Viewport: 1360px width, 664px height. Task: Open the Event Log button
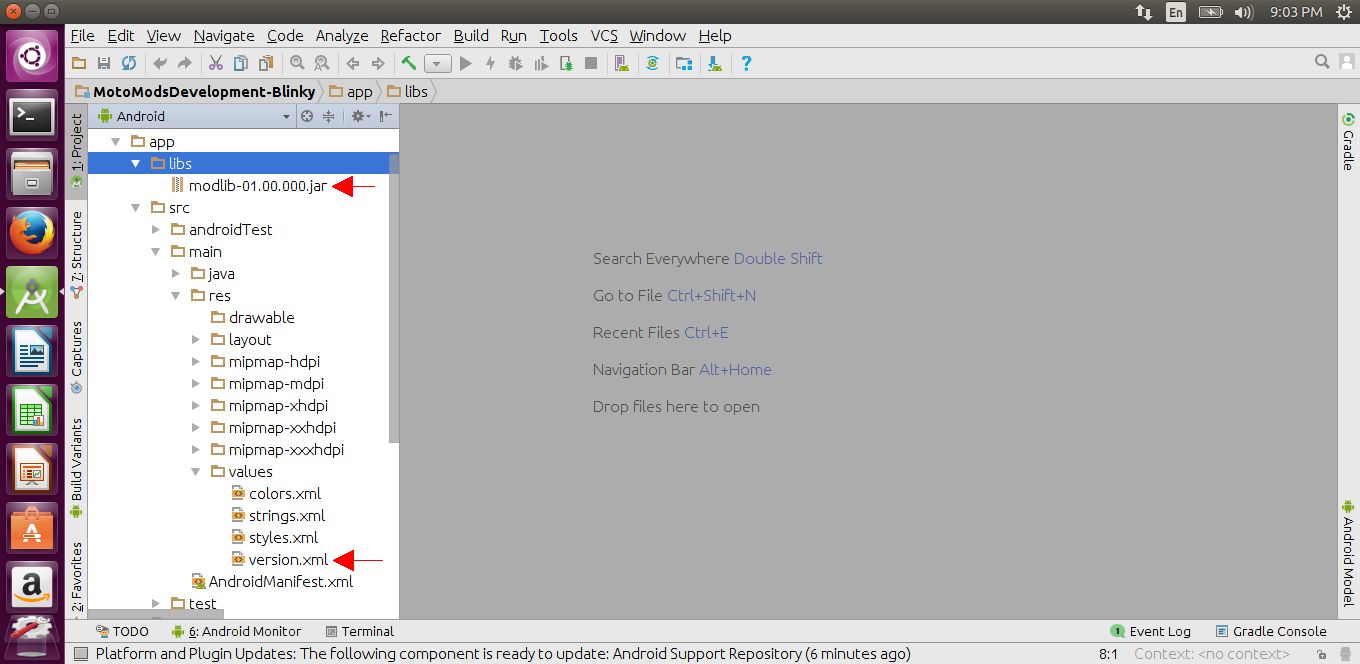tap(1151, 631)
